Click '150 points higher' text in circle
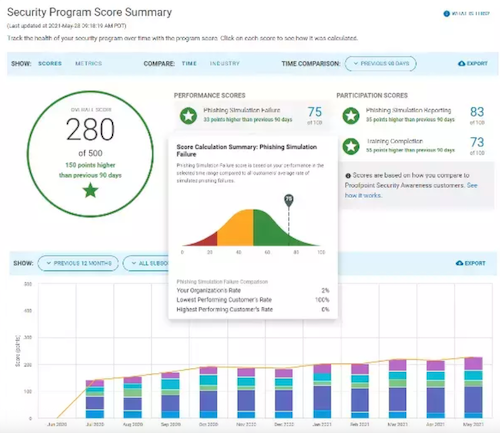This screenshot has height=433, width=500. [90, 165]
